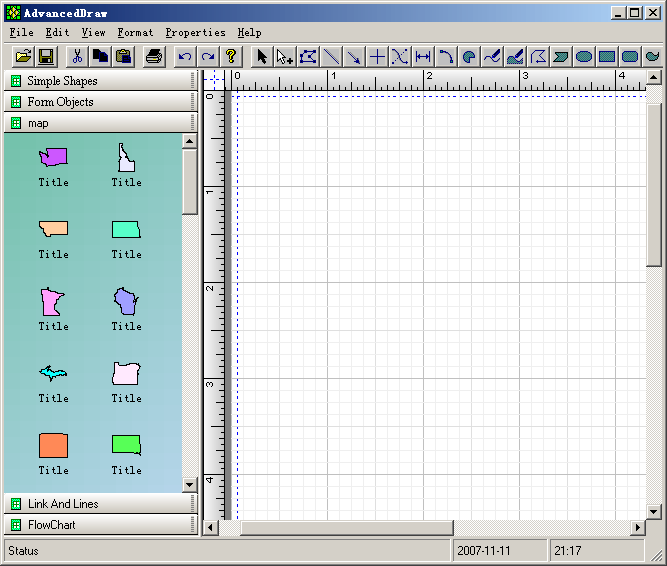Select the rectangle shape tool
Image resolution: width=667 pixels, height=566 pixels.
tap(607, 57)
